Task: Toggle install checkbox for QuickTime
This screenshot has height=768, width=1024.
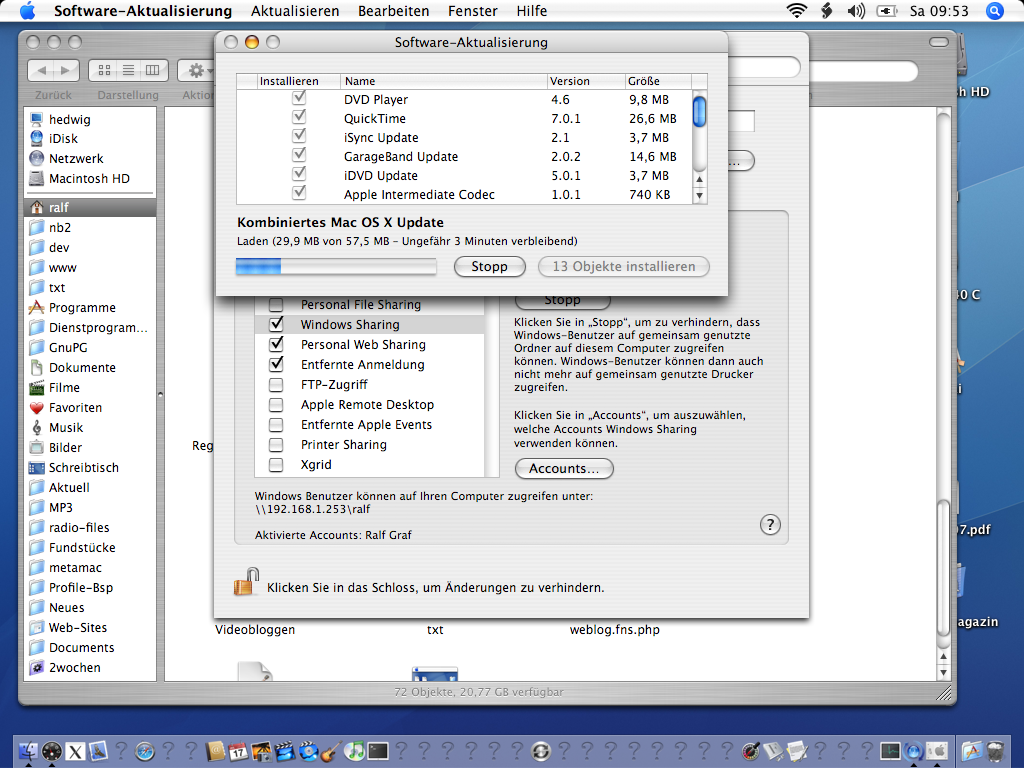Action: point(299,117)
